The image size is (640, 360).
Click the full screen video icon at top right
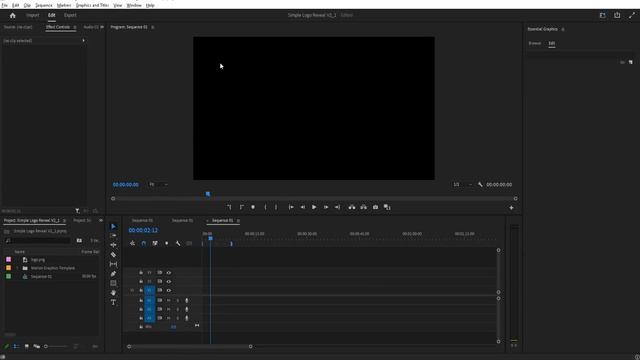point(632,15)
